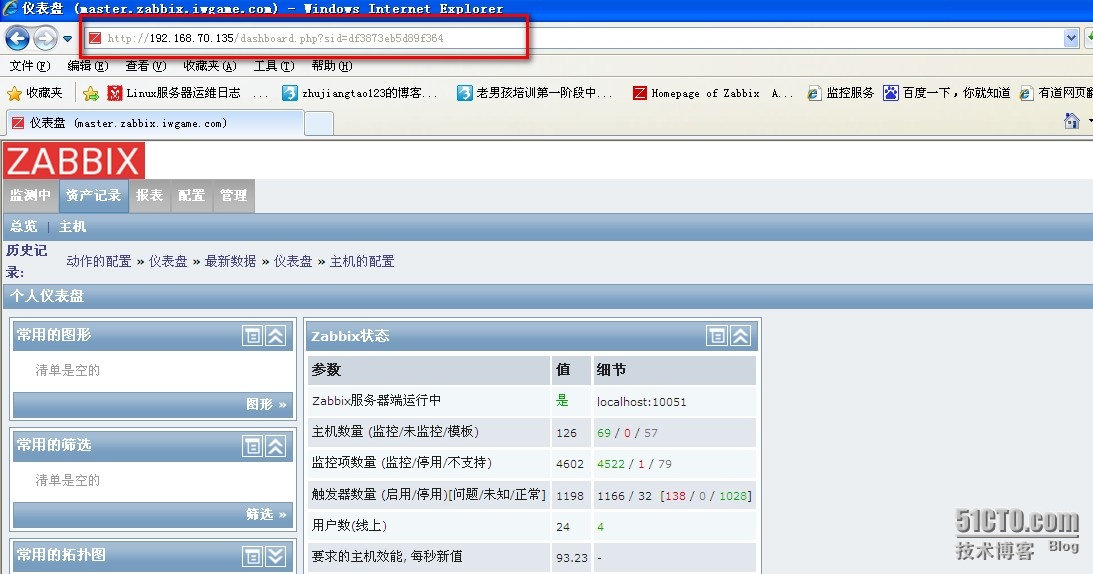Screen dimensions: 1093x574
Task: Open the 查看(V) menu
Action: click(x=146, y=66)
